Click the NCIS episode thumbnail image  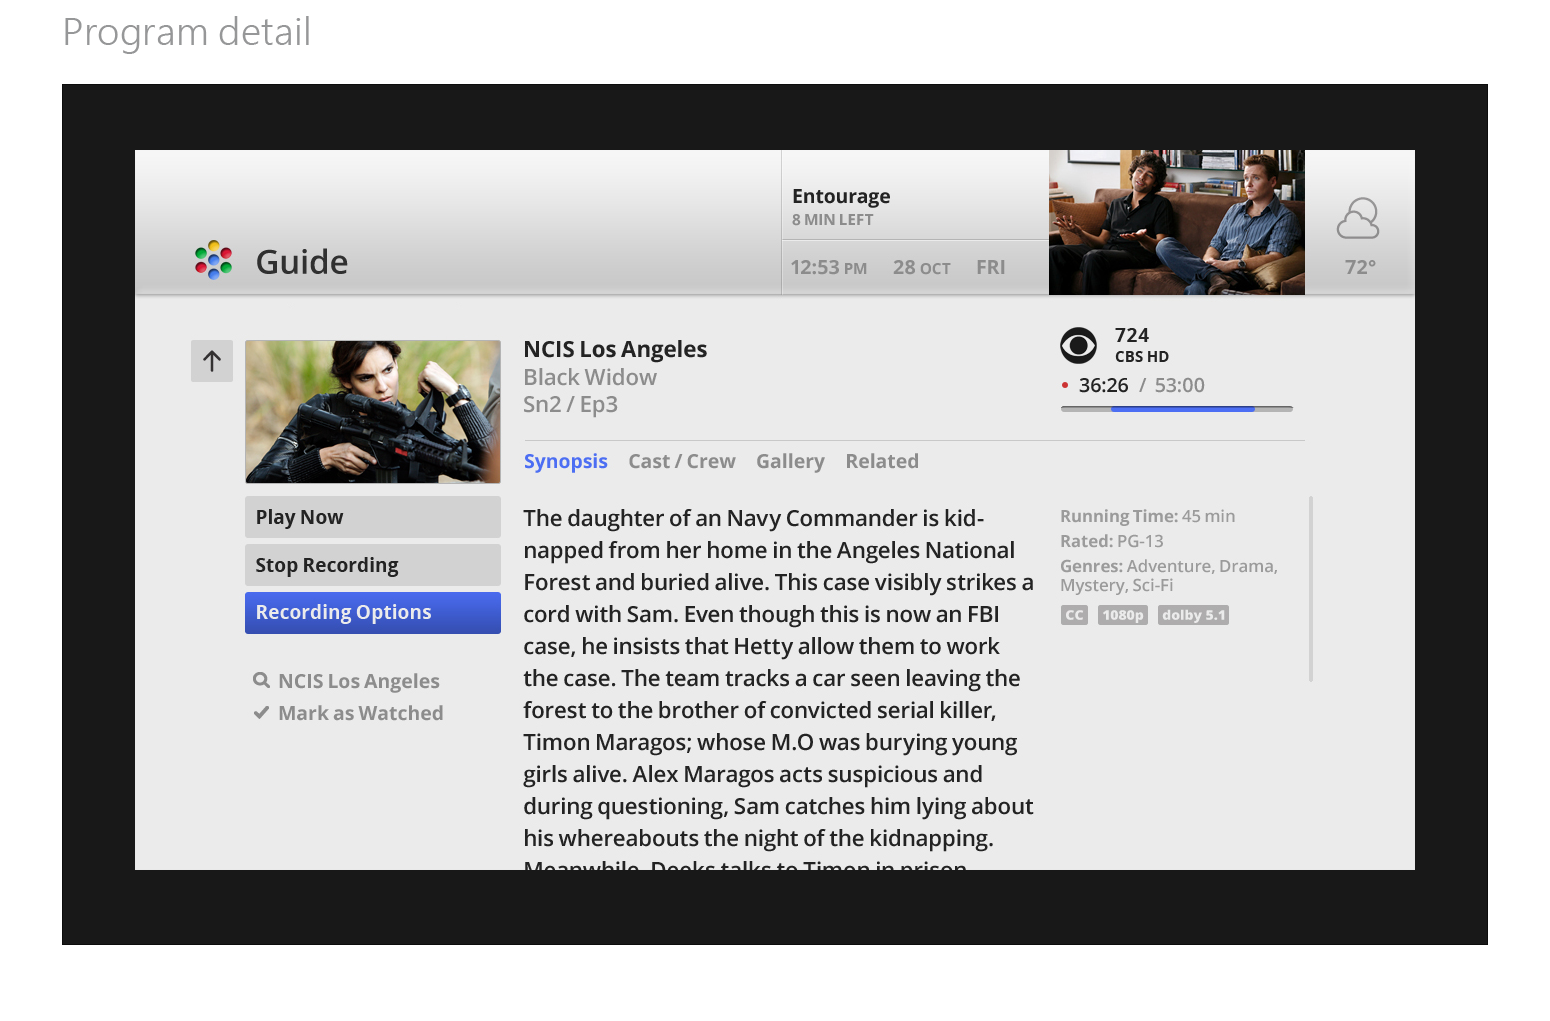pyautogui.click(x=373, y=412)
